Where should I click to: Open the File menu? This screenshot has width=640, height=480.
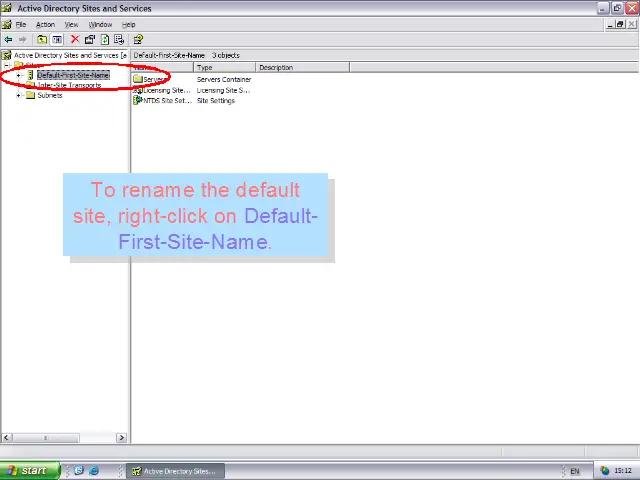21,24
